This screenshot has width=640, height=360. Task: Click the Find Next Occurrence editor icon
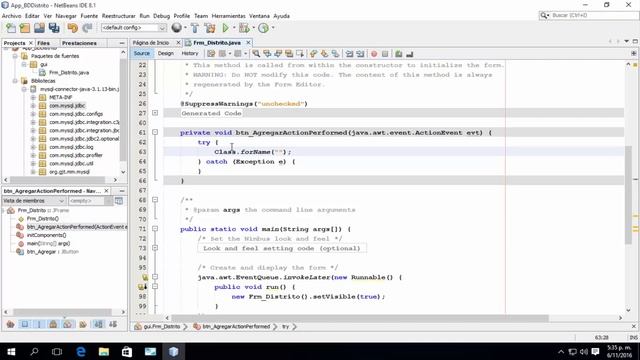coord(278,53)
